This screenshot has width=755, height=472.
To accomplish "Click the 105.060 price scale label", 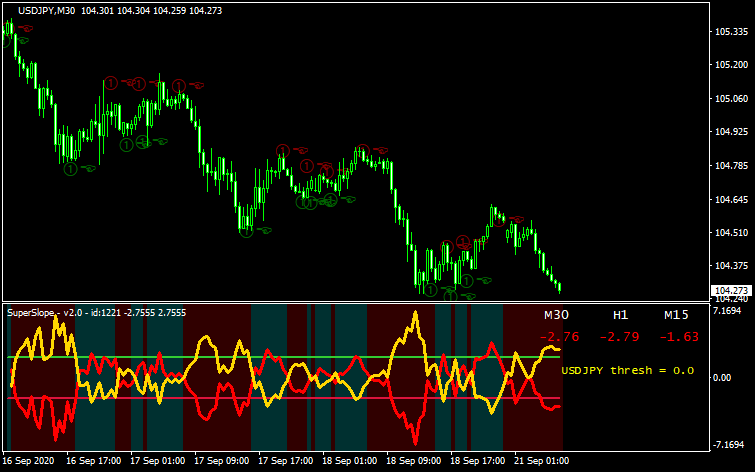I will [732, 99].
